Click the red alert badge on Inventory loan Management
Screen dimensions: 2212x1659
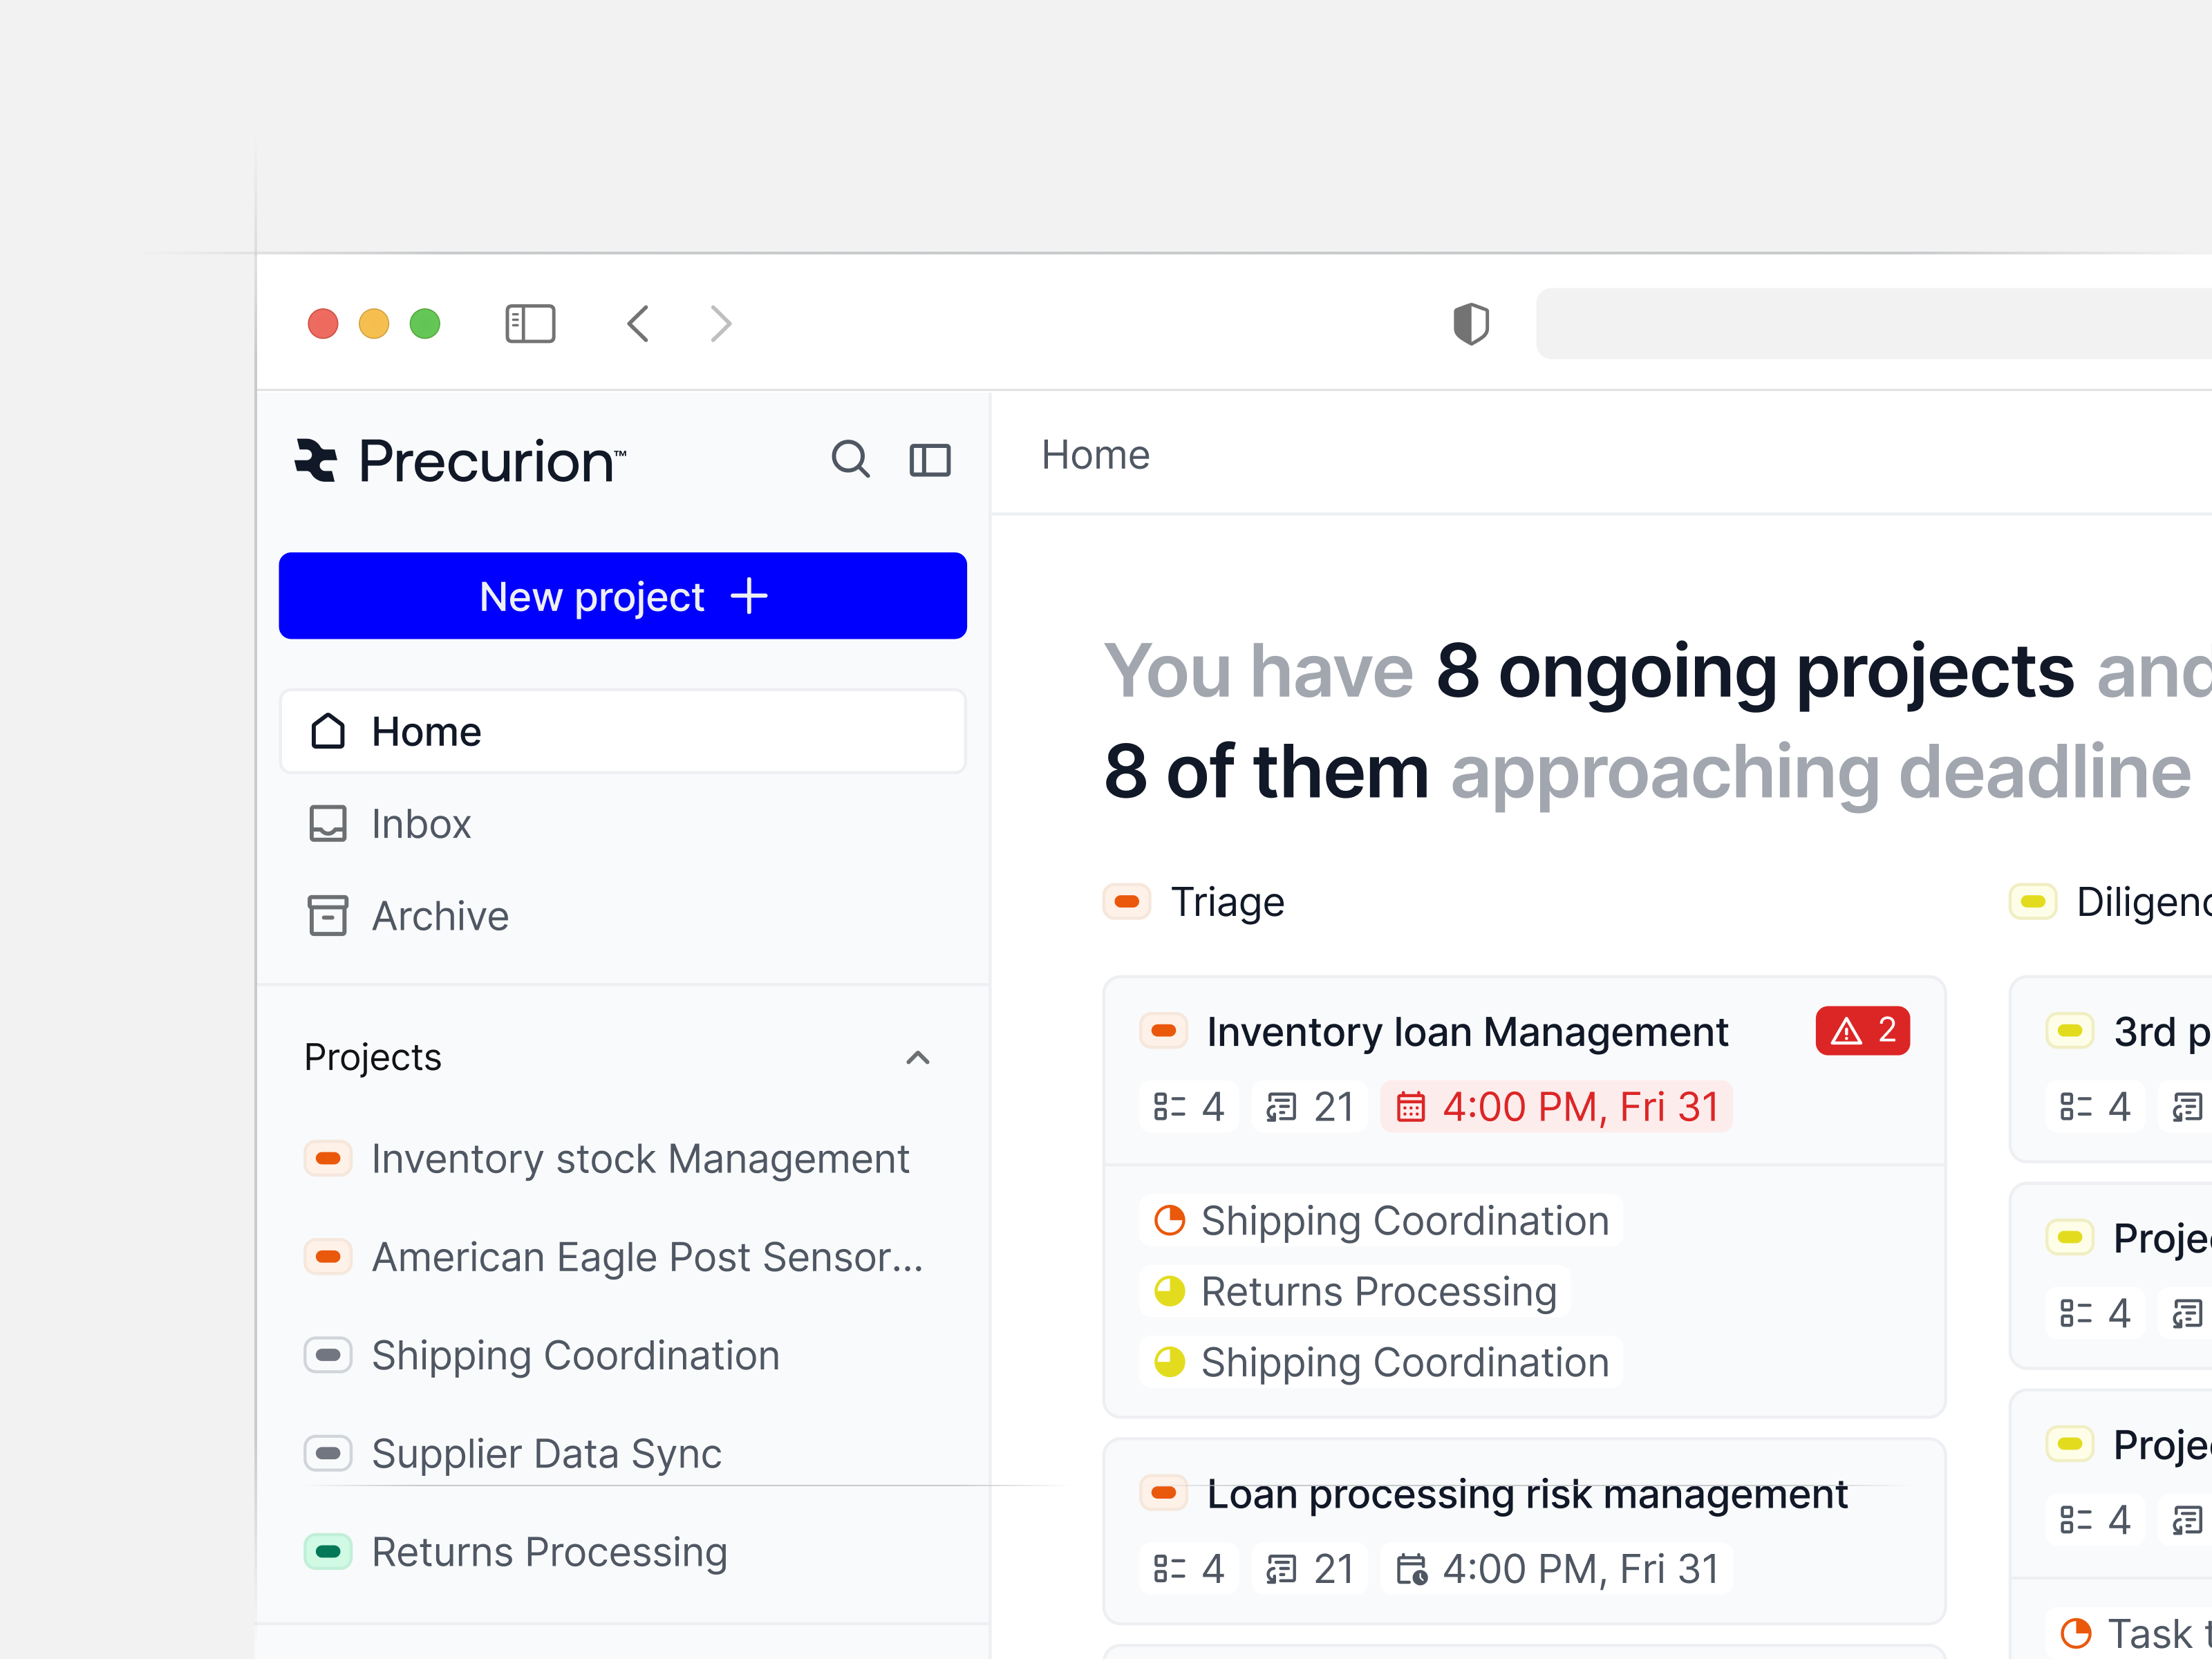click(1862, 1031)
